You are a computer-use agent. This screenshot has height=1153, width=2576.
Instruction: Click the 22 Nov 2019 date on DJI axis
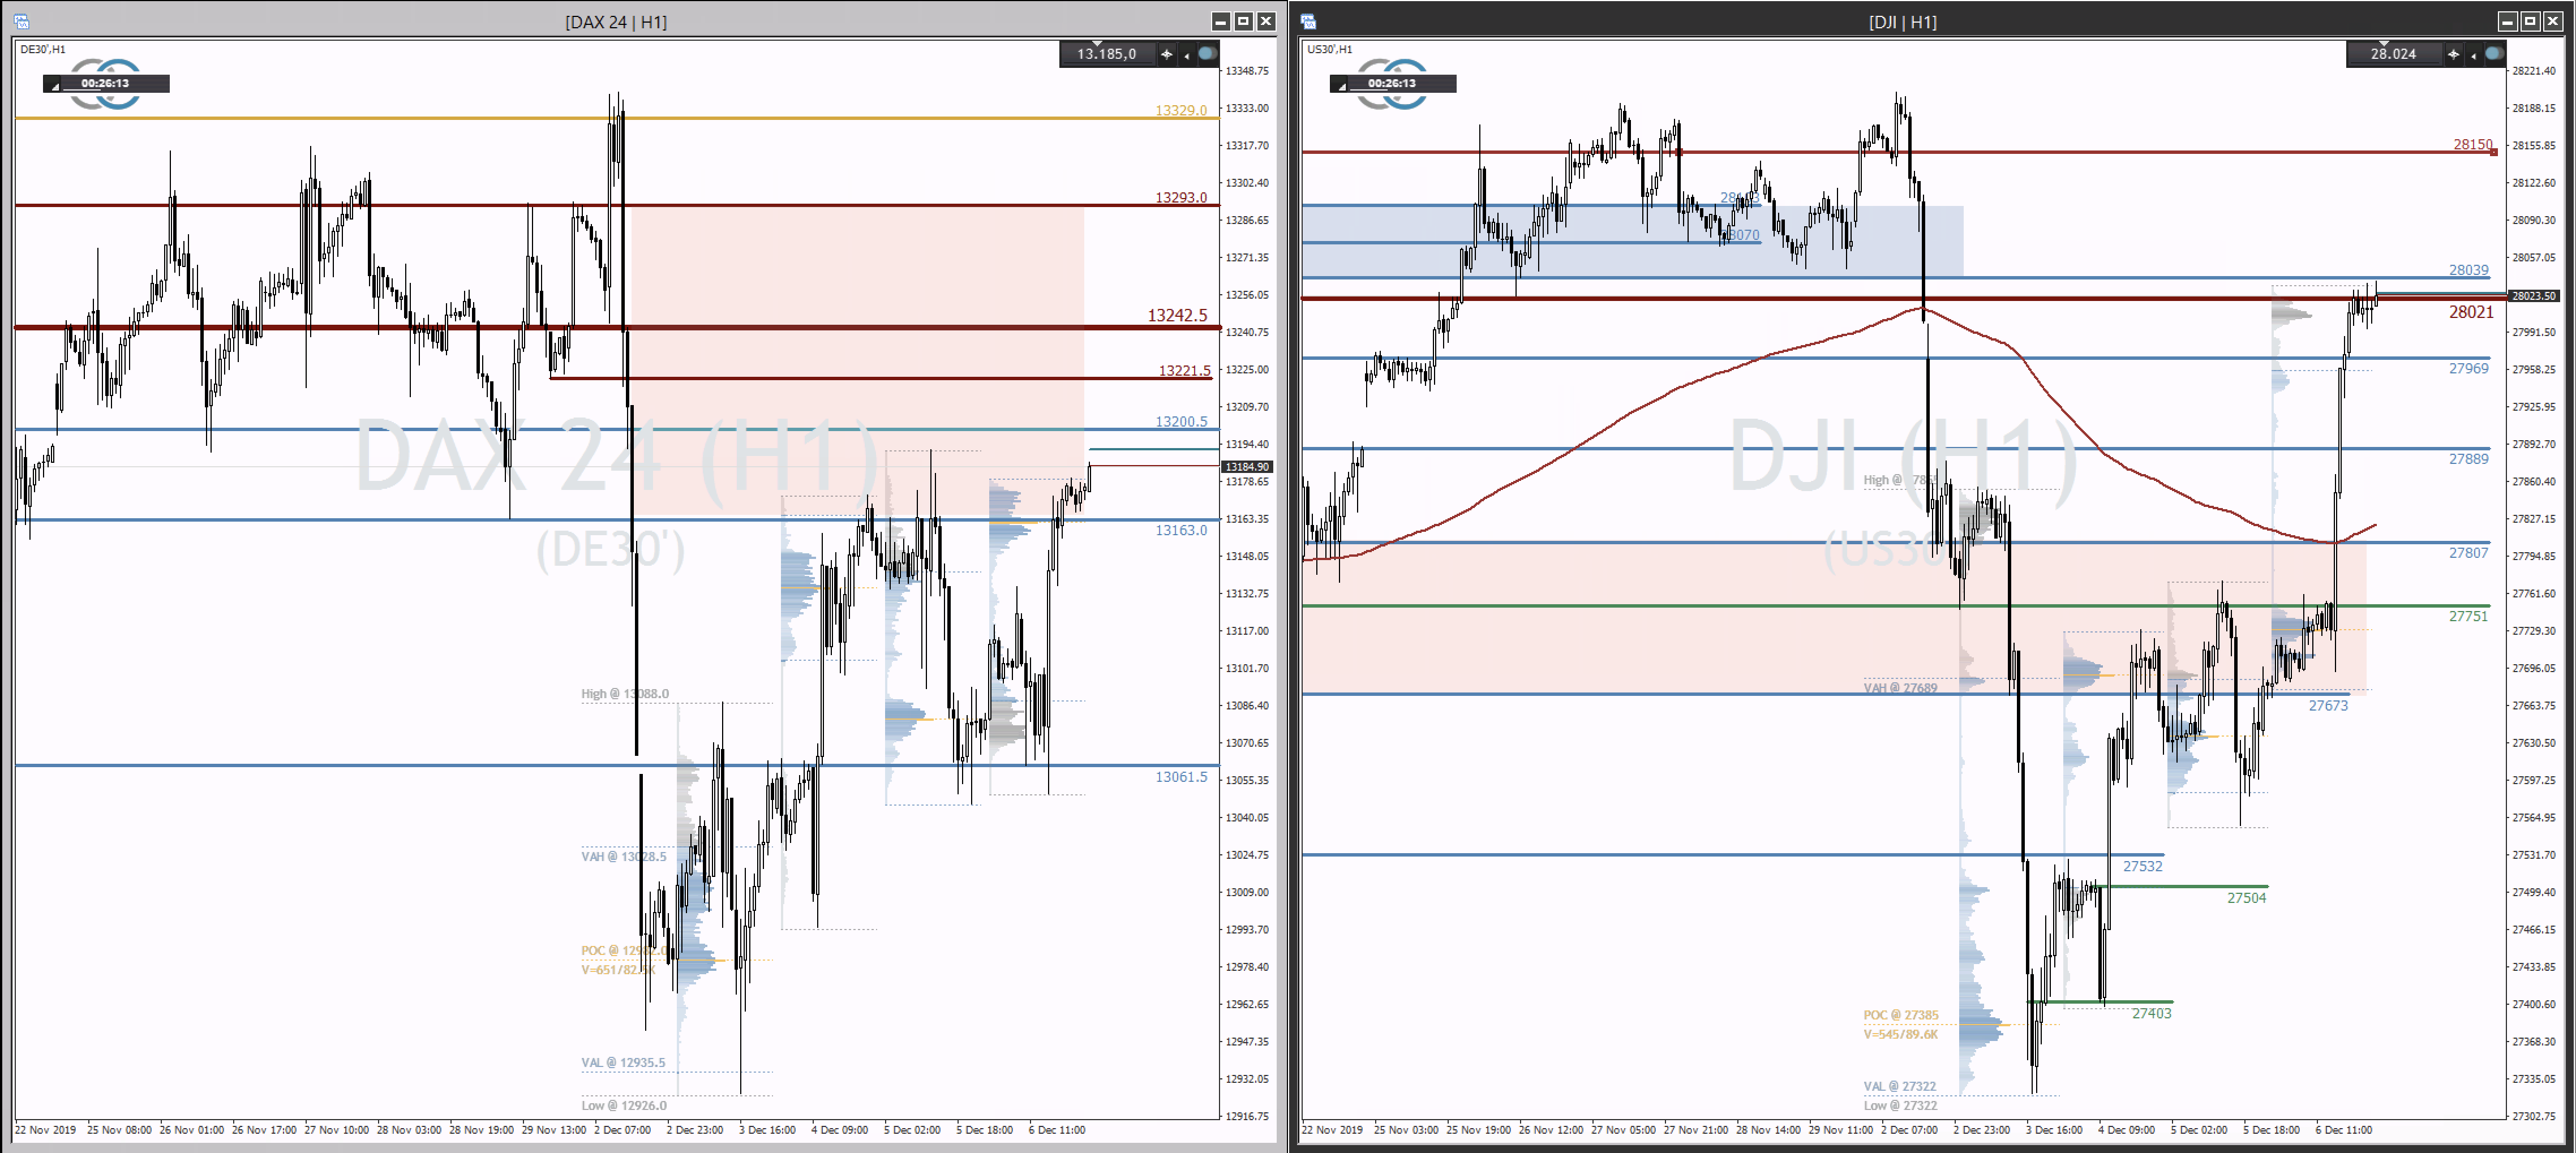coord(1332,1130)
